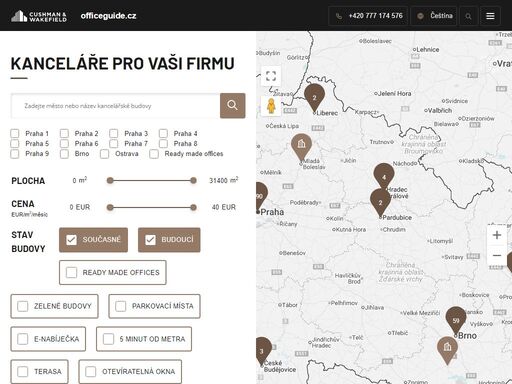This screenshot has width=512, height=384.
Task: Click the phone number +420 777 174 576
Action: (368, 16)
